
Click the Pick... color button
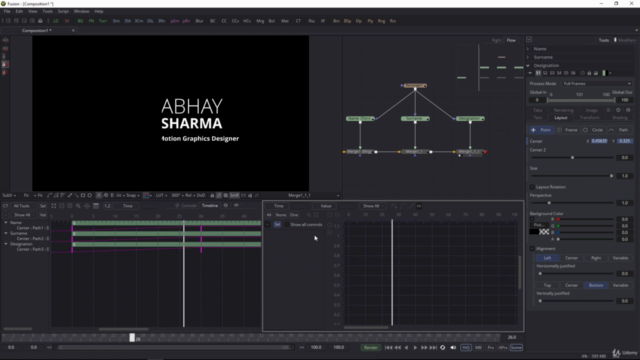click(x=539, y=225)
